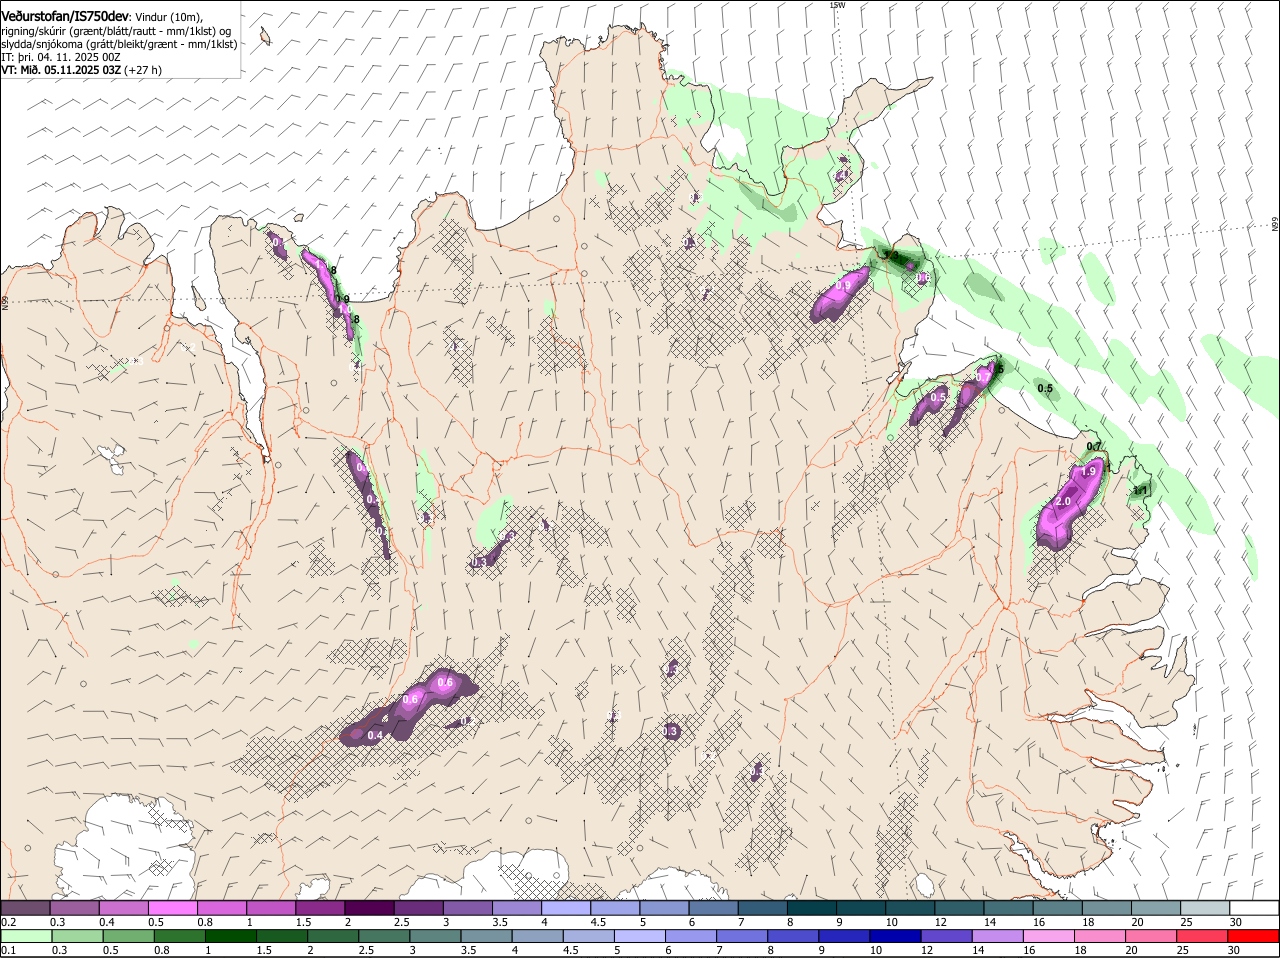Click the royal blue 8 swatch on the rainfall scale

coord(792,936)
